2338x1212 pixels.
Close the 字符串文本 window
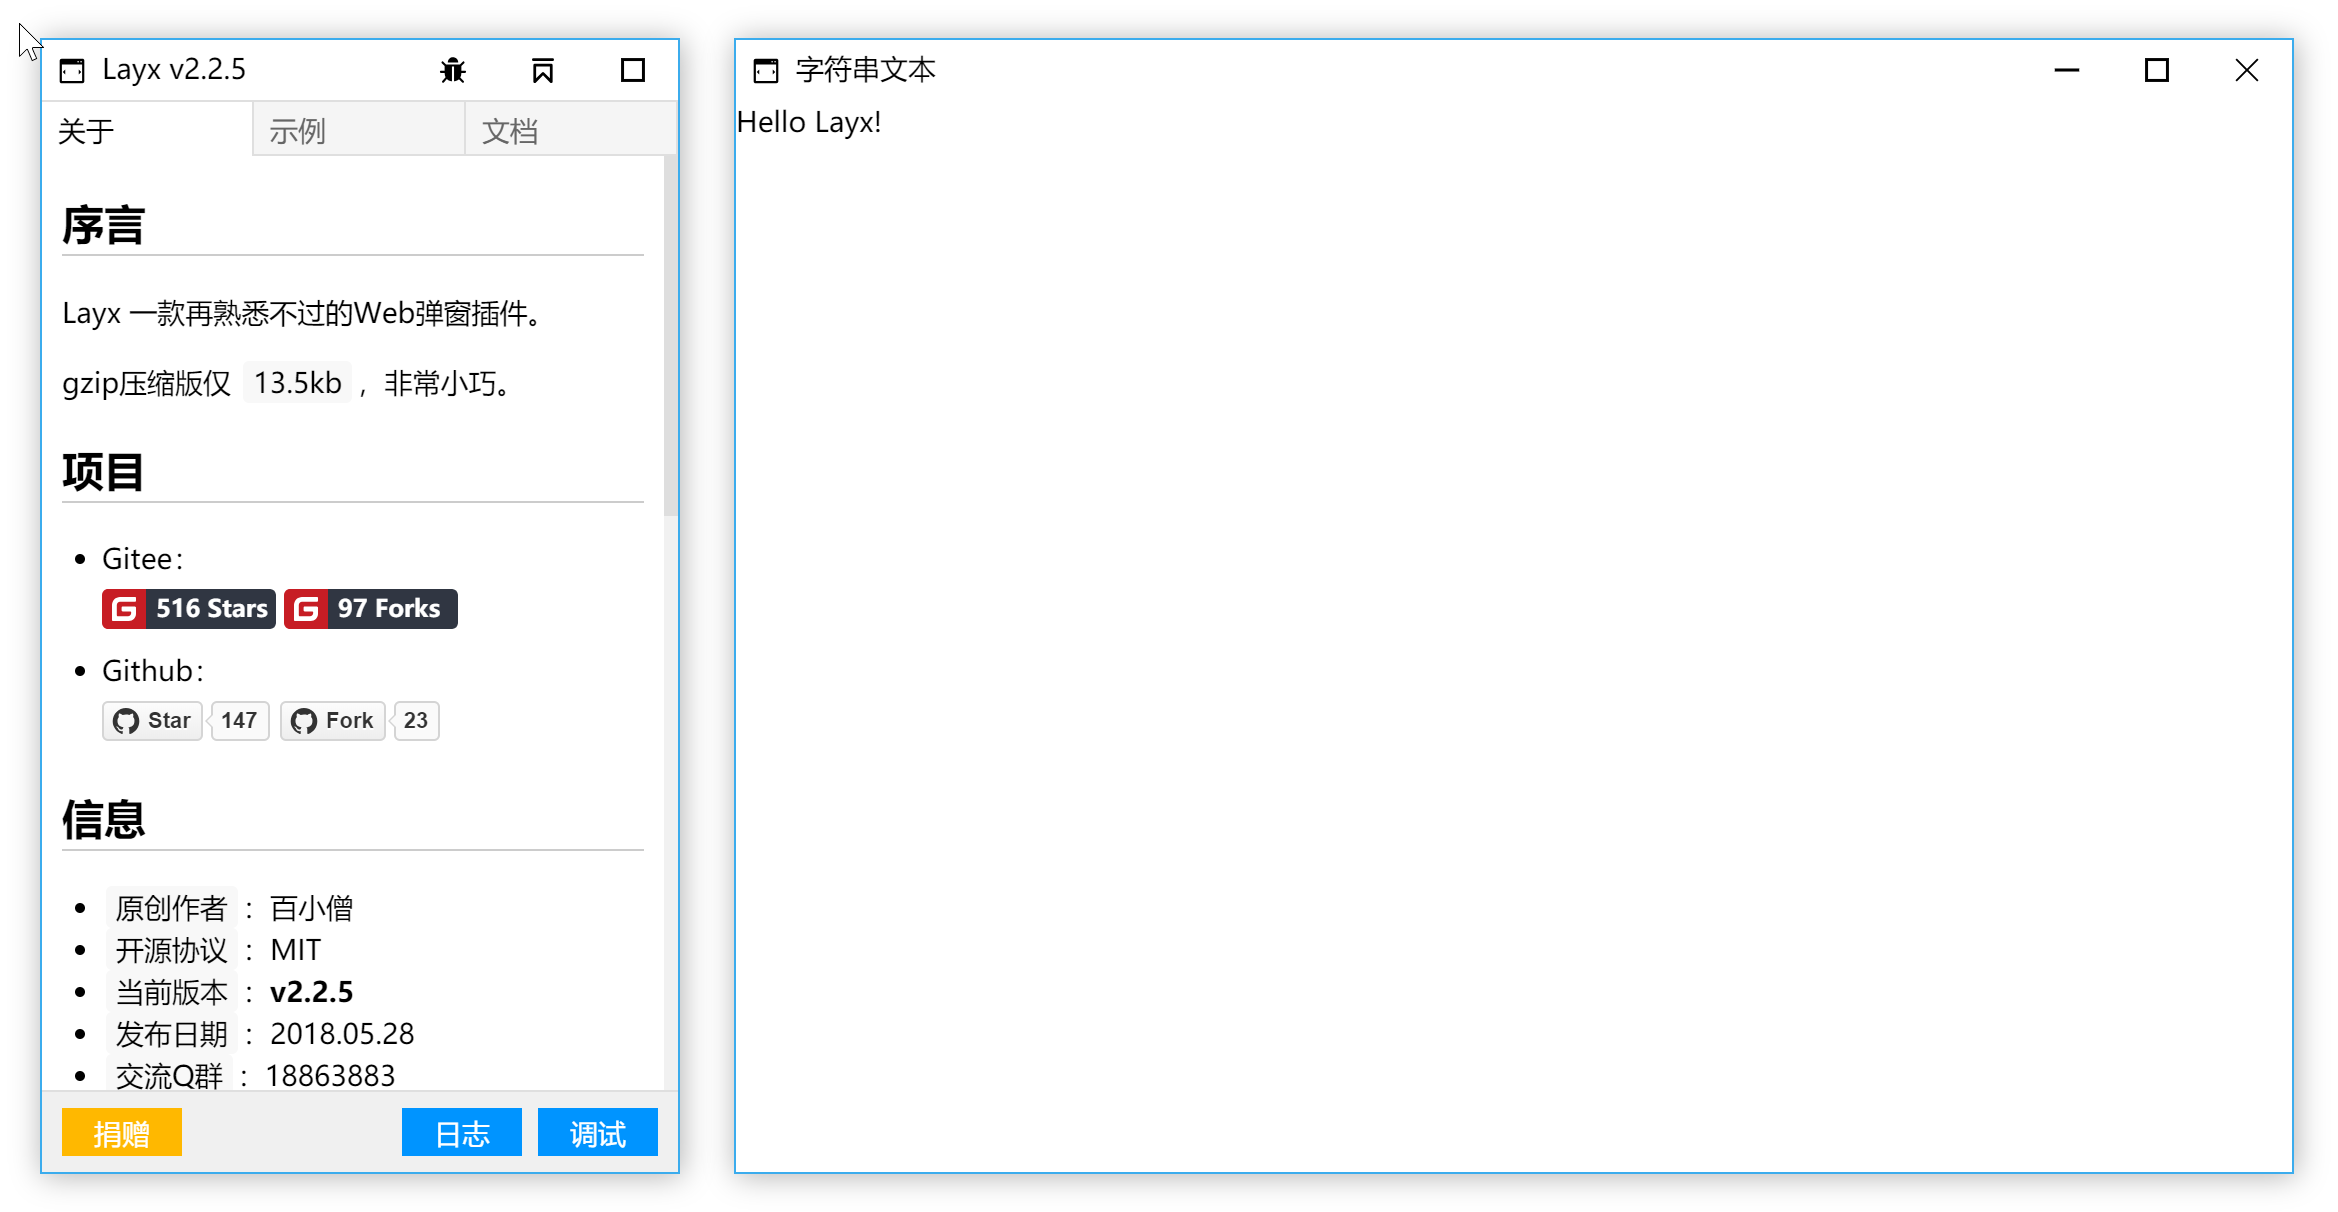point(2247,70)
